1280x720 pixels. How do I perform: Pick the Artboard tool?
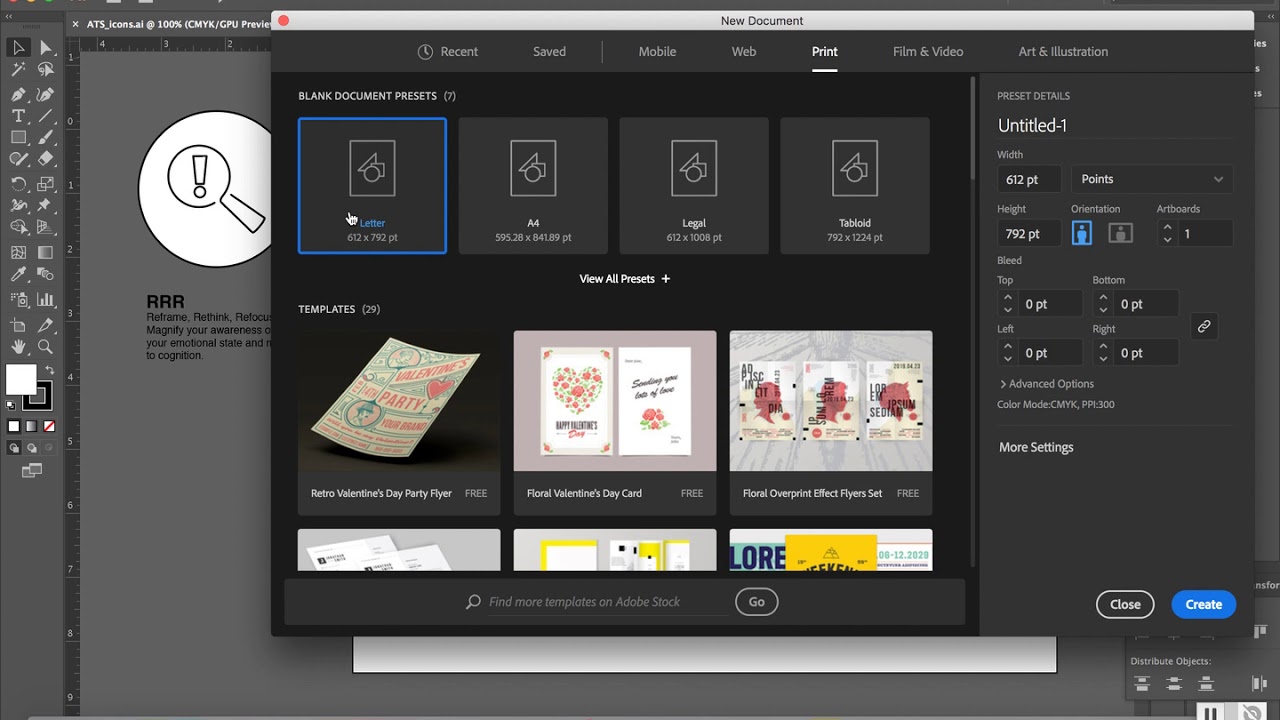tap(18, 325)
